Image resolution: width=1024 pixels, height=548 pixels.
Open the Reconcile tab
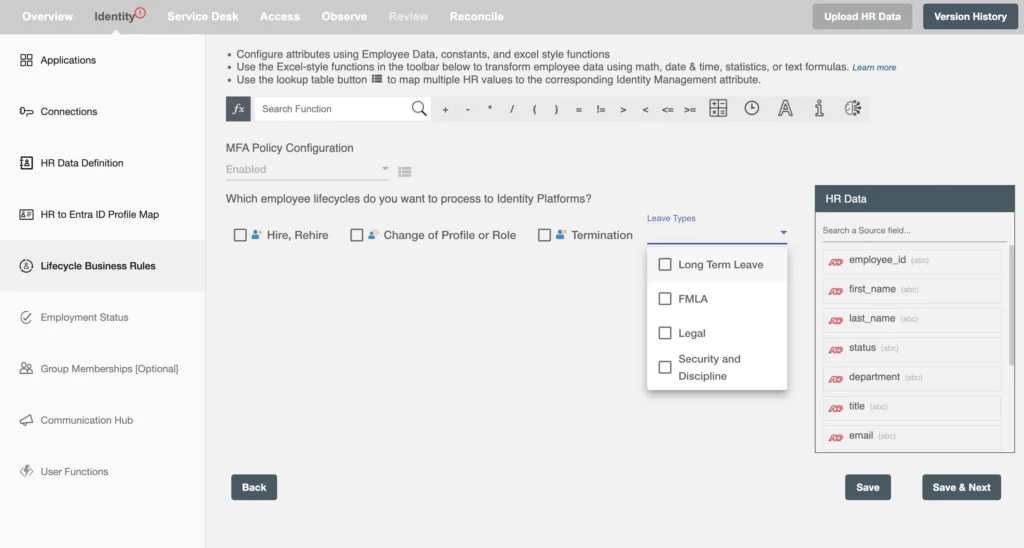point(476,16)
